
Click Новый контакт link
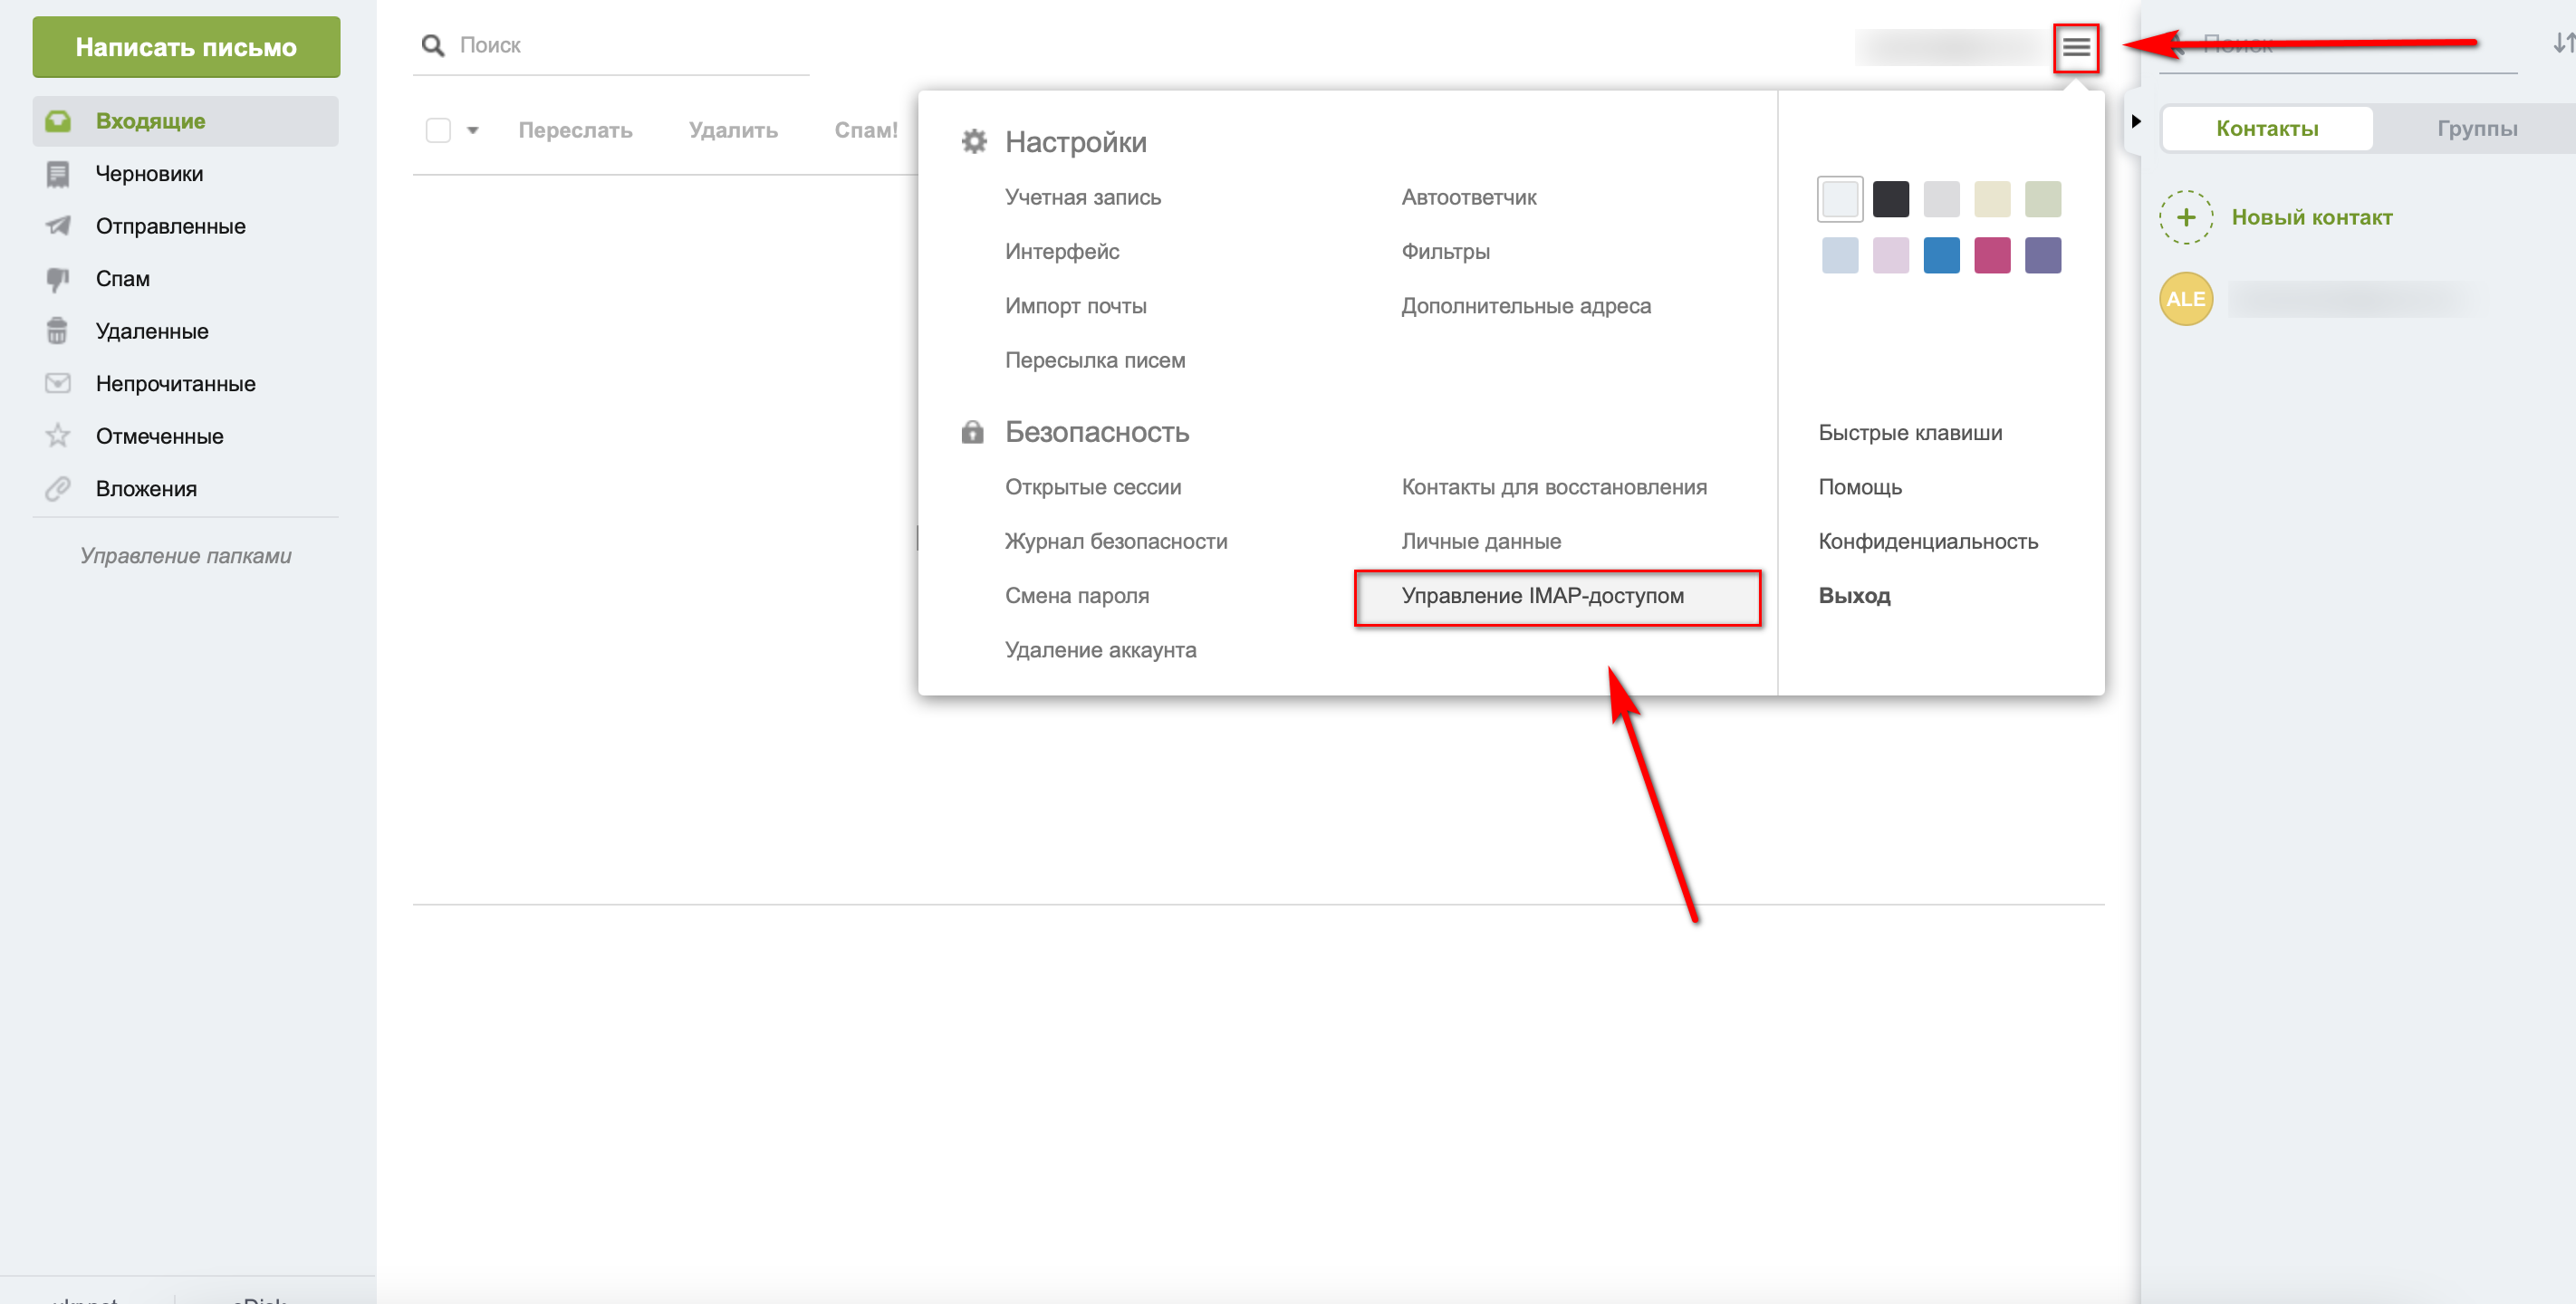2311,217
